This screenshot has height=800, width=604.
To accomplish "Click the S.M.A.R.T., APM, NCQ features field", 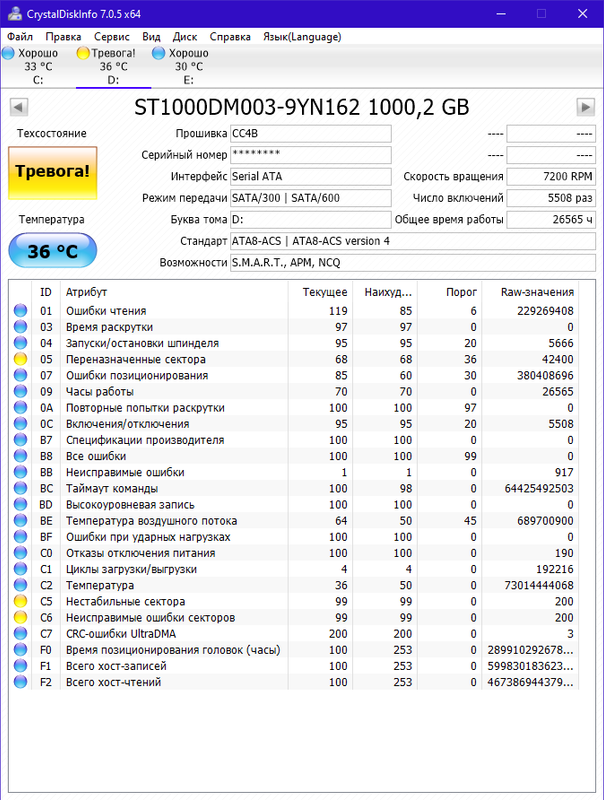I will 413,262.
